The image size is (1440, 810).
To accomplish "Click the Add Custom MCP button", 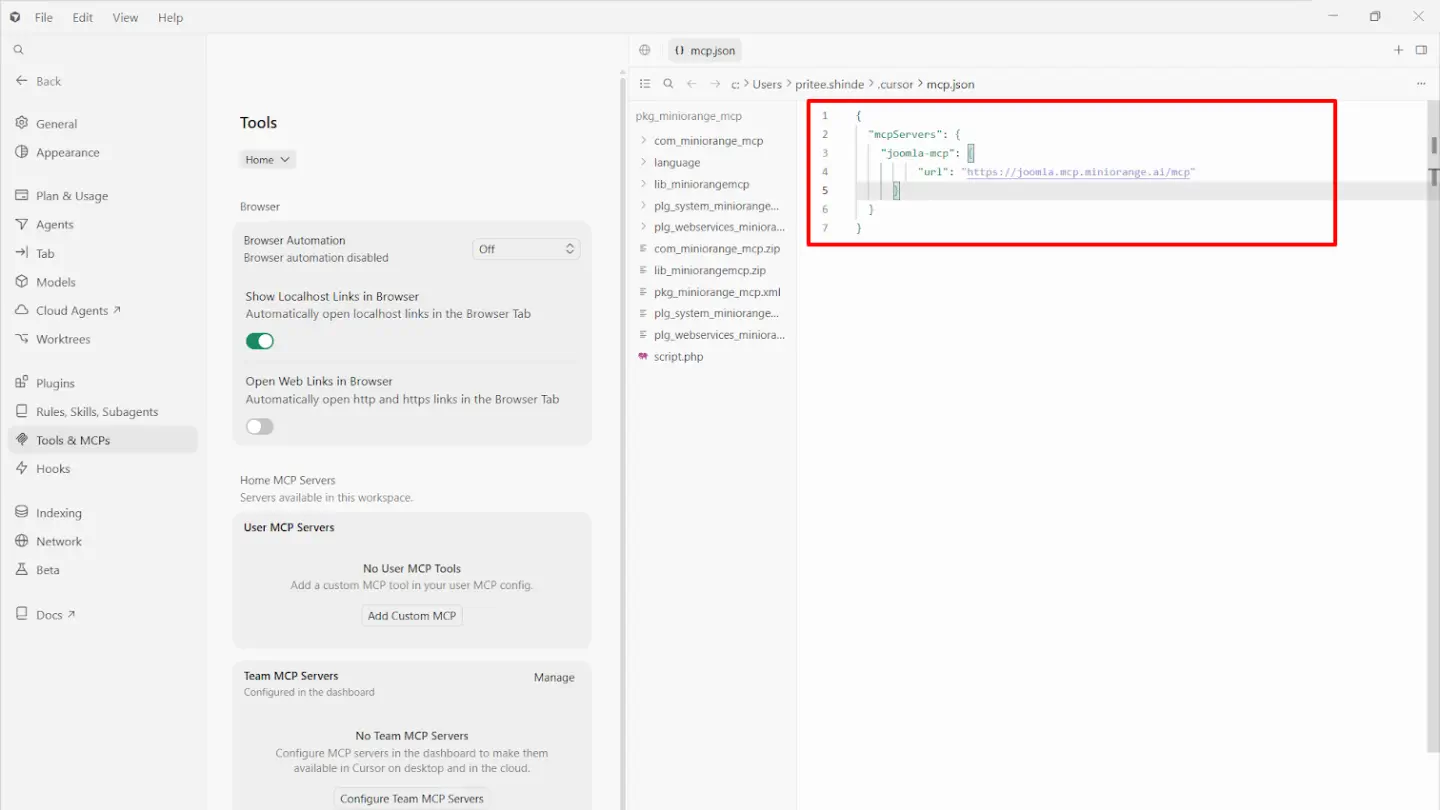I will pyautogui.click(x=412, y=616).
